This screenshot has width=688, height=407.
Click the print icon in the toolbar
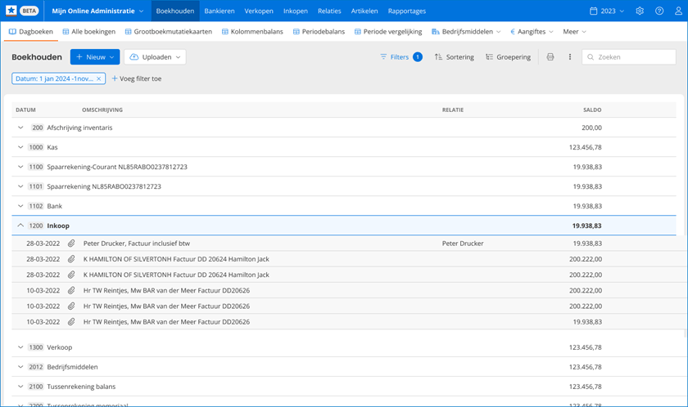(x=550, y=57)
